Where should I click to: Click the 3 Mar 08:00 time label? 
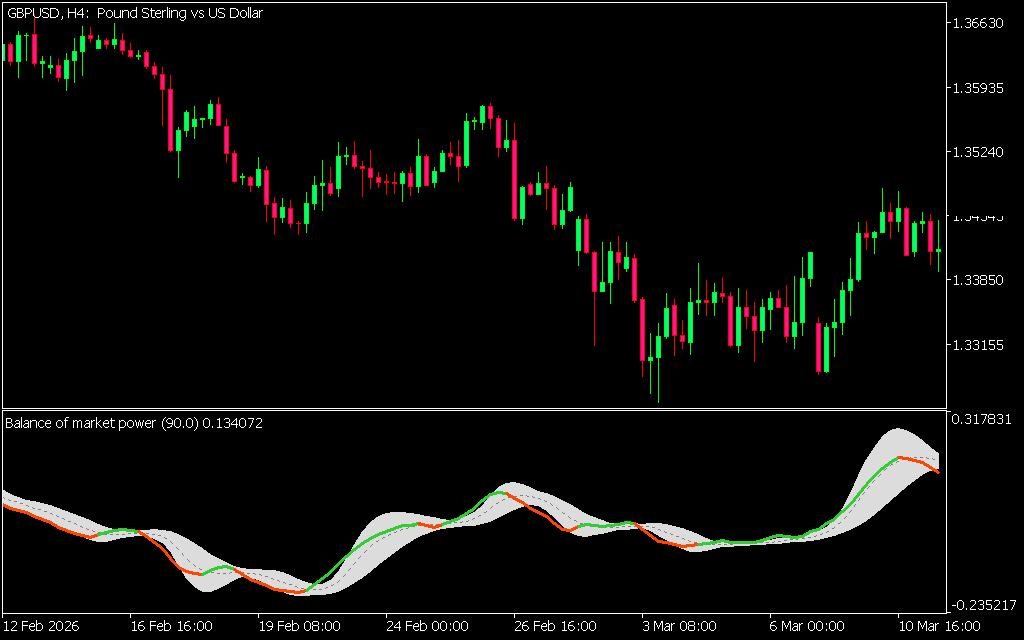point(678,626)
